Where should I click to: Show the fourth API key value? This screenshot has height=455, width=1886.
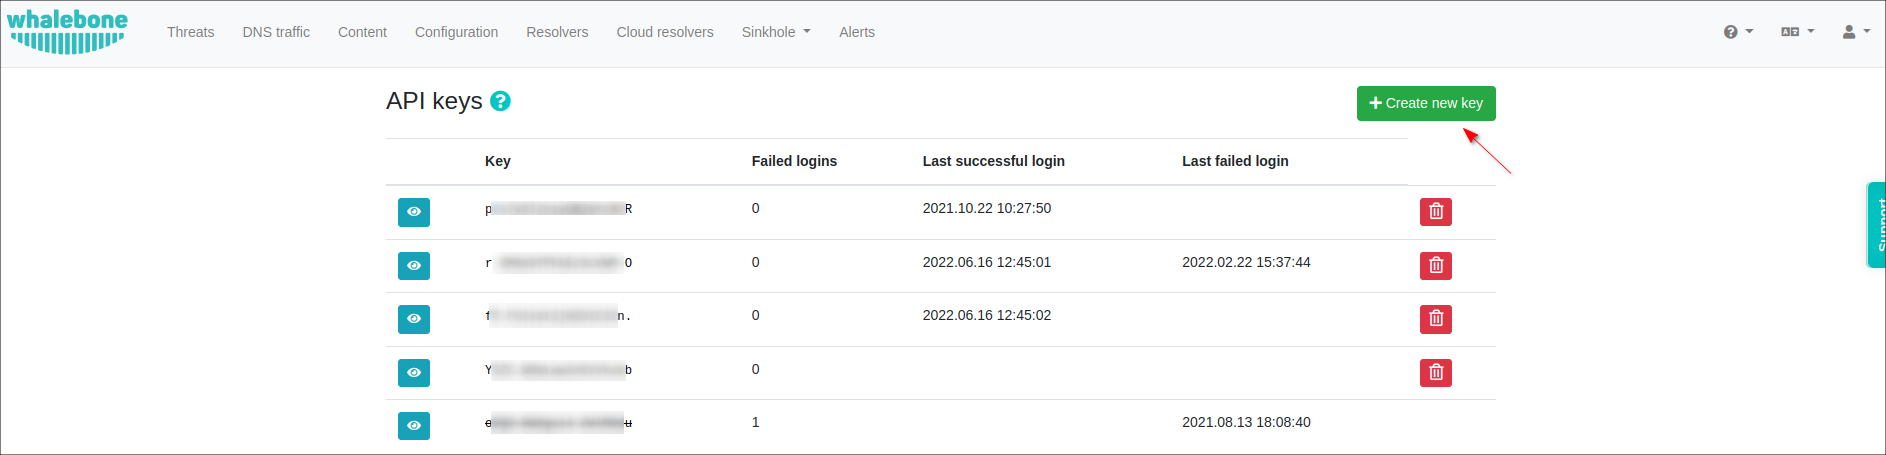(x=414, y=373)
